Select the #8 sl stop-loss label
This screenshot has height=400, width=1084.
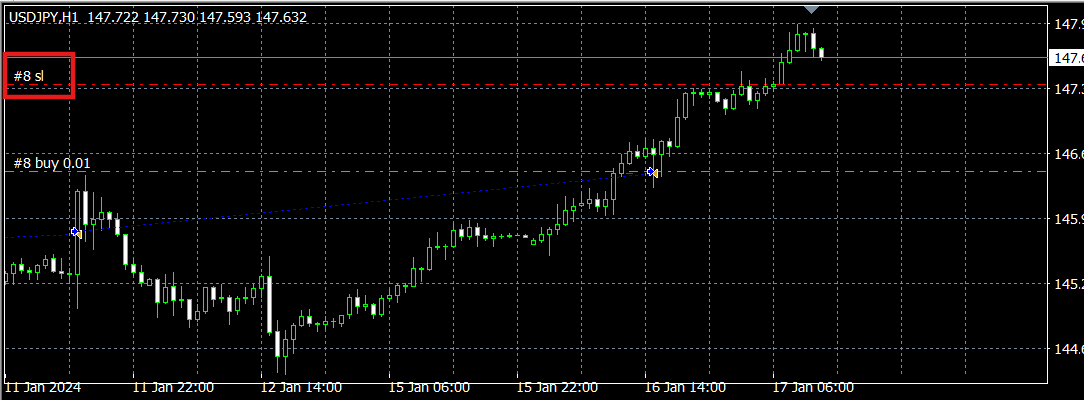coord(29,76)
